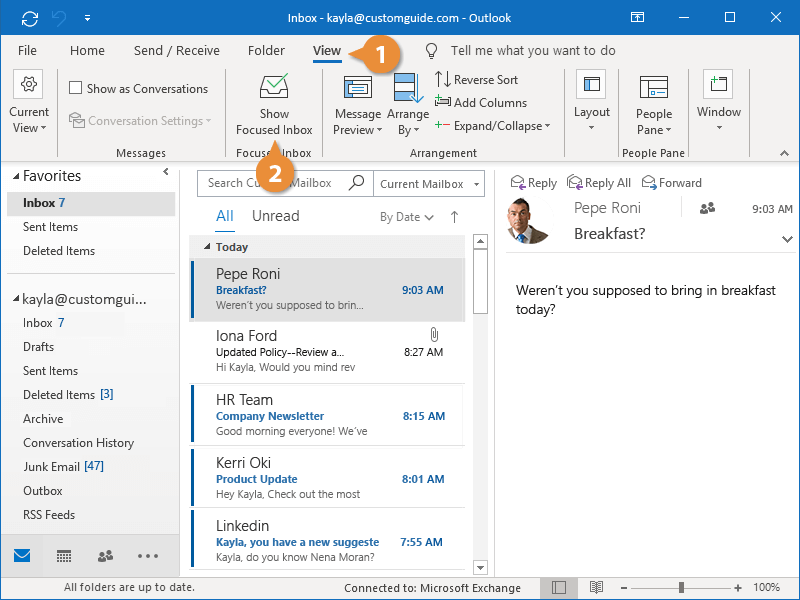Image resolution: width=800 pixels, height=600 pixels.
Task: Open the Layout menu
Action: click(x=591, y=101)
